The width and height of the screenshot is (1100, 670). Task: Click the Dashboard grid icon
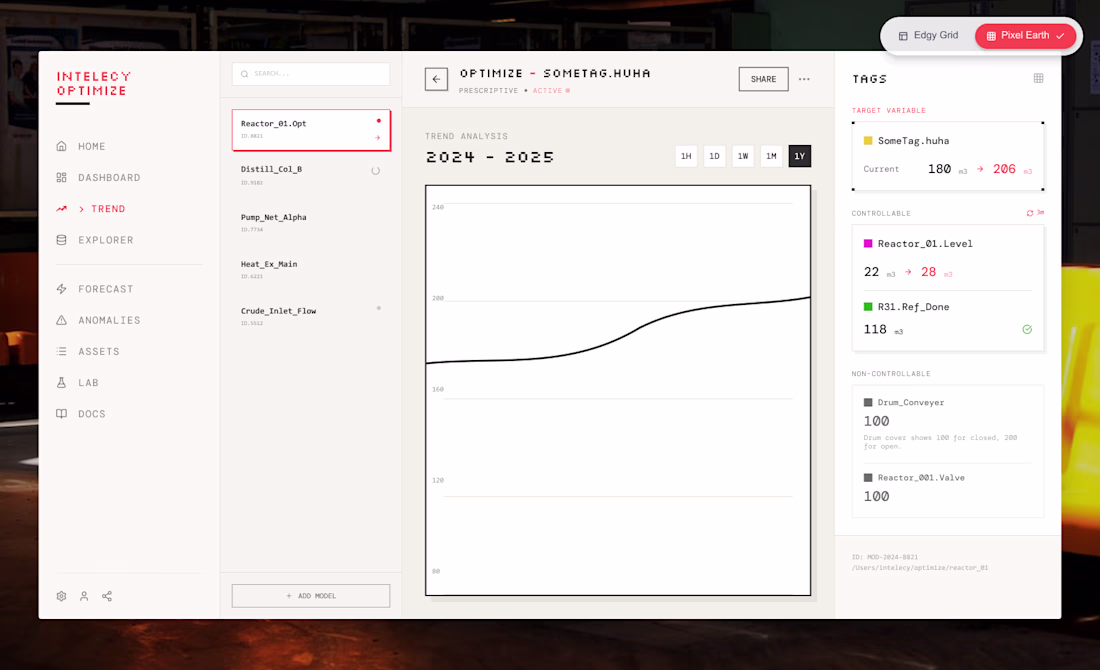pos(62,177)
